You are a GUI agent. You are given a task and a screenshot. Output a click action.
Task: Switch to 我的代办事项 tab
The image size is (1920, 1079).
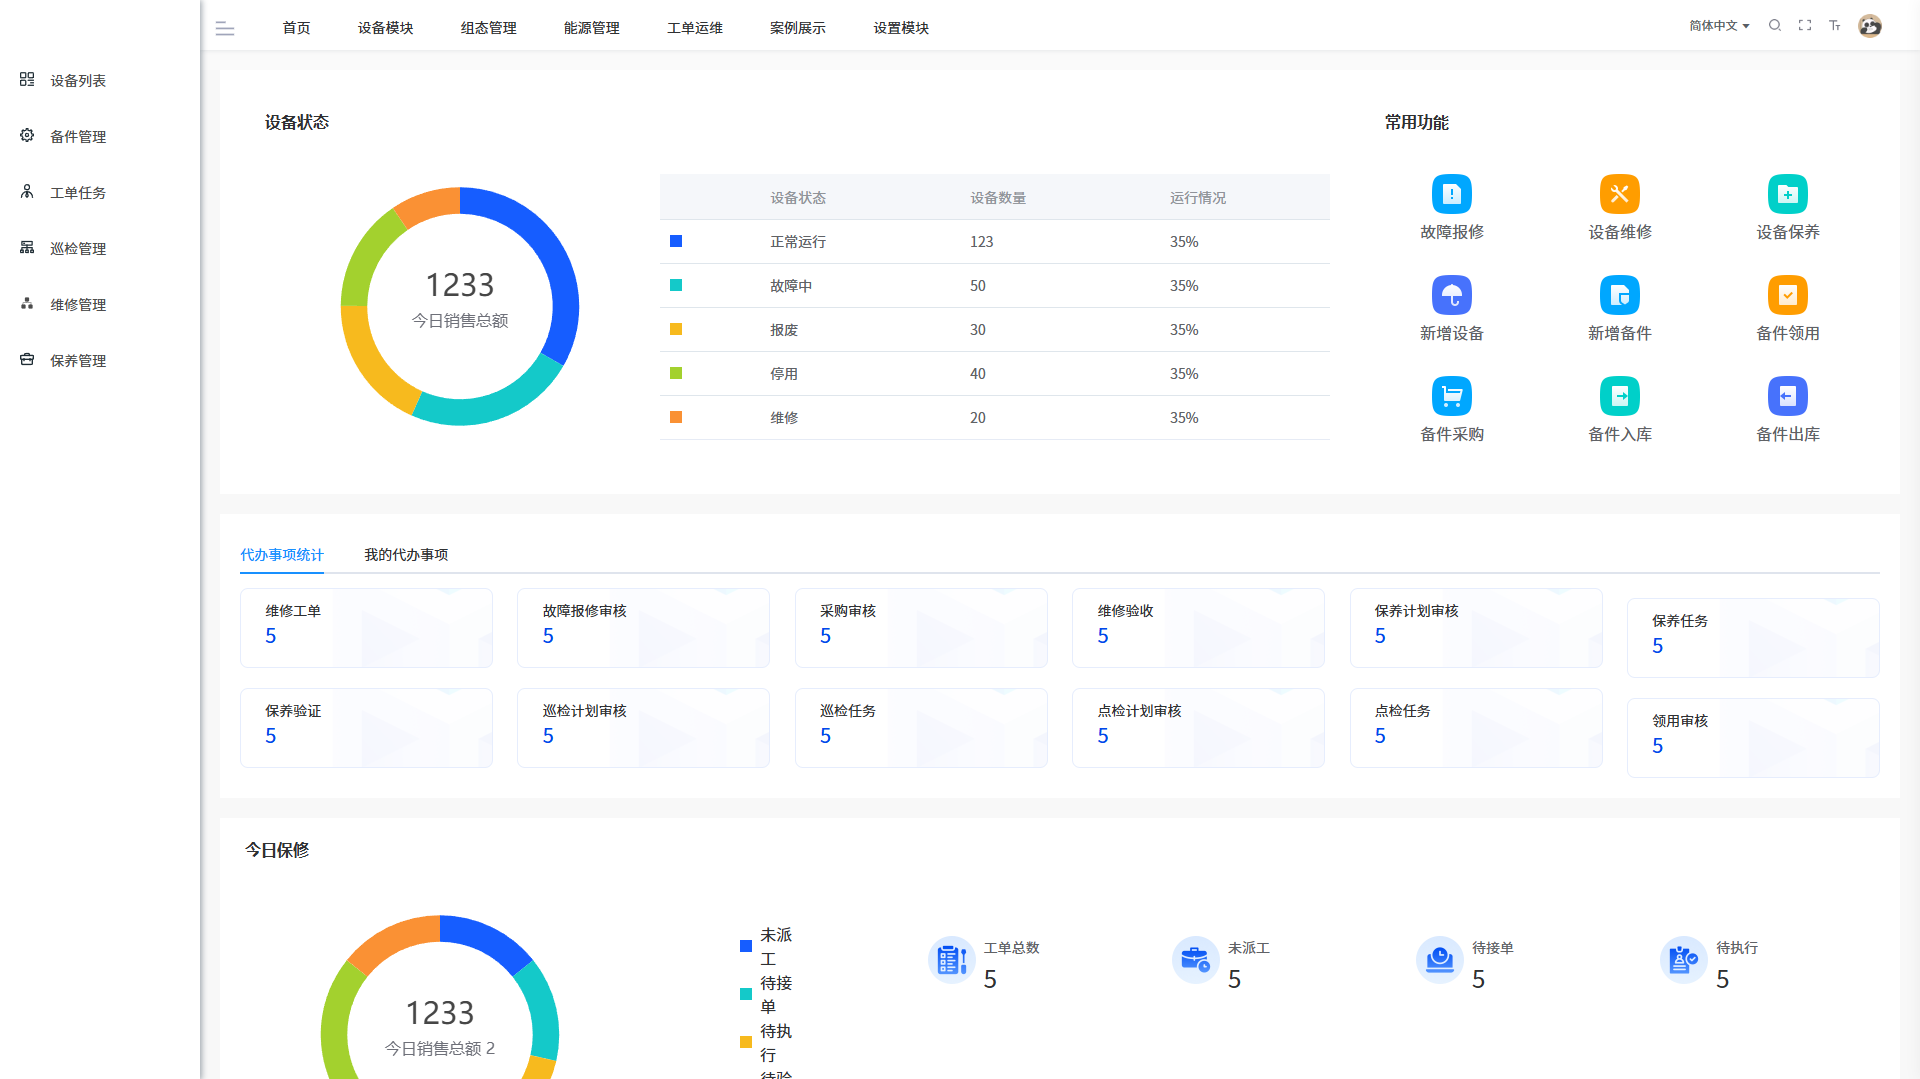click(x=406, y=555)
